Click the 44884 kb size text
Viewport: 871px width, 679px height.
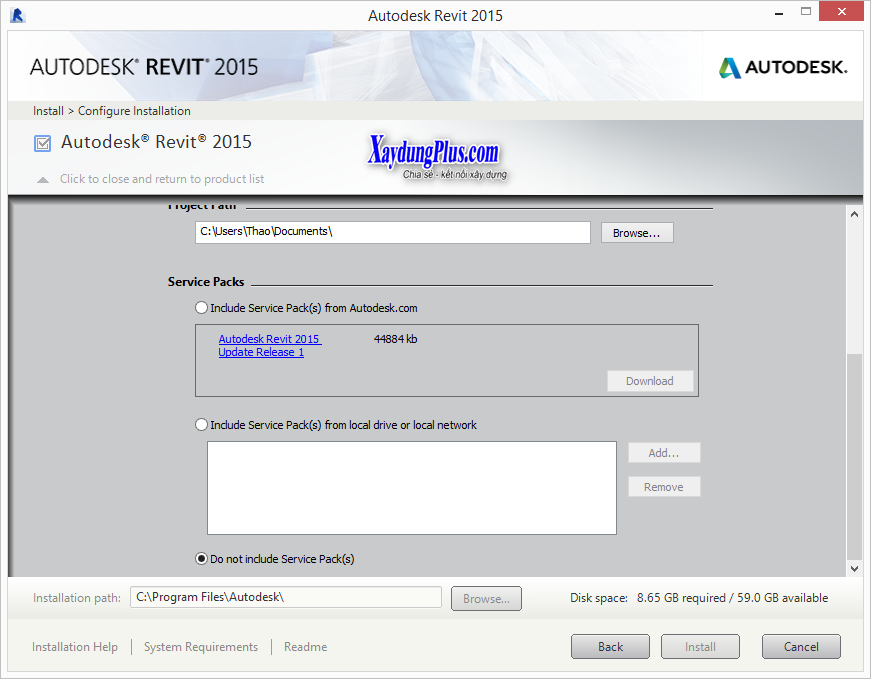coord(396,339)
